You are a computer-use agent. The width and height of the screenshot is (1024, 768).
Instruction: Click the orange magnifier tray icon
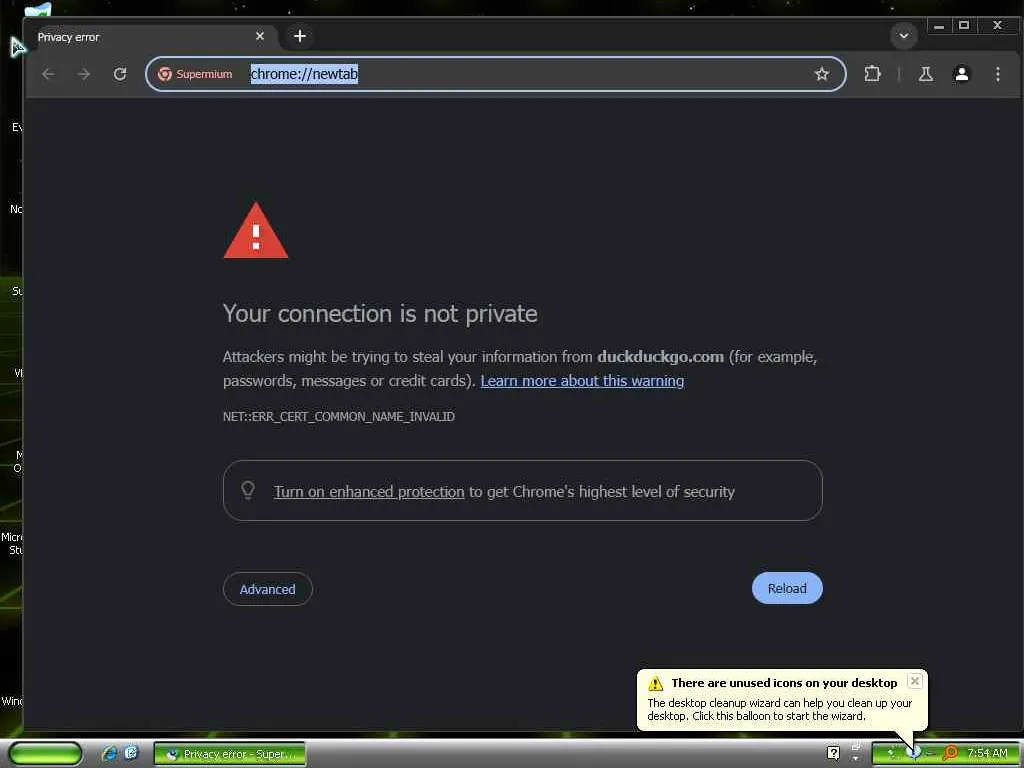click(950, 753)
